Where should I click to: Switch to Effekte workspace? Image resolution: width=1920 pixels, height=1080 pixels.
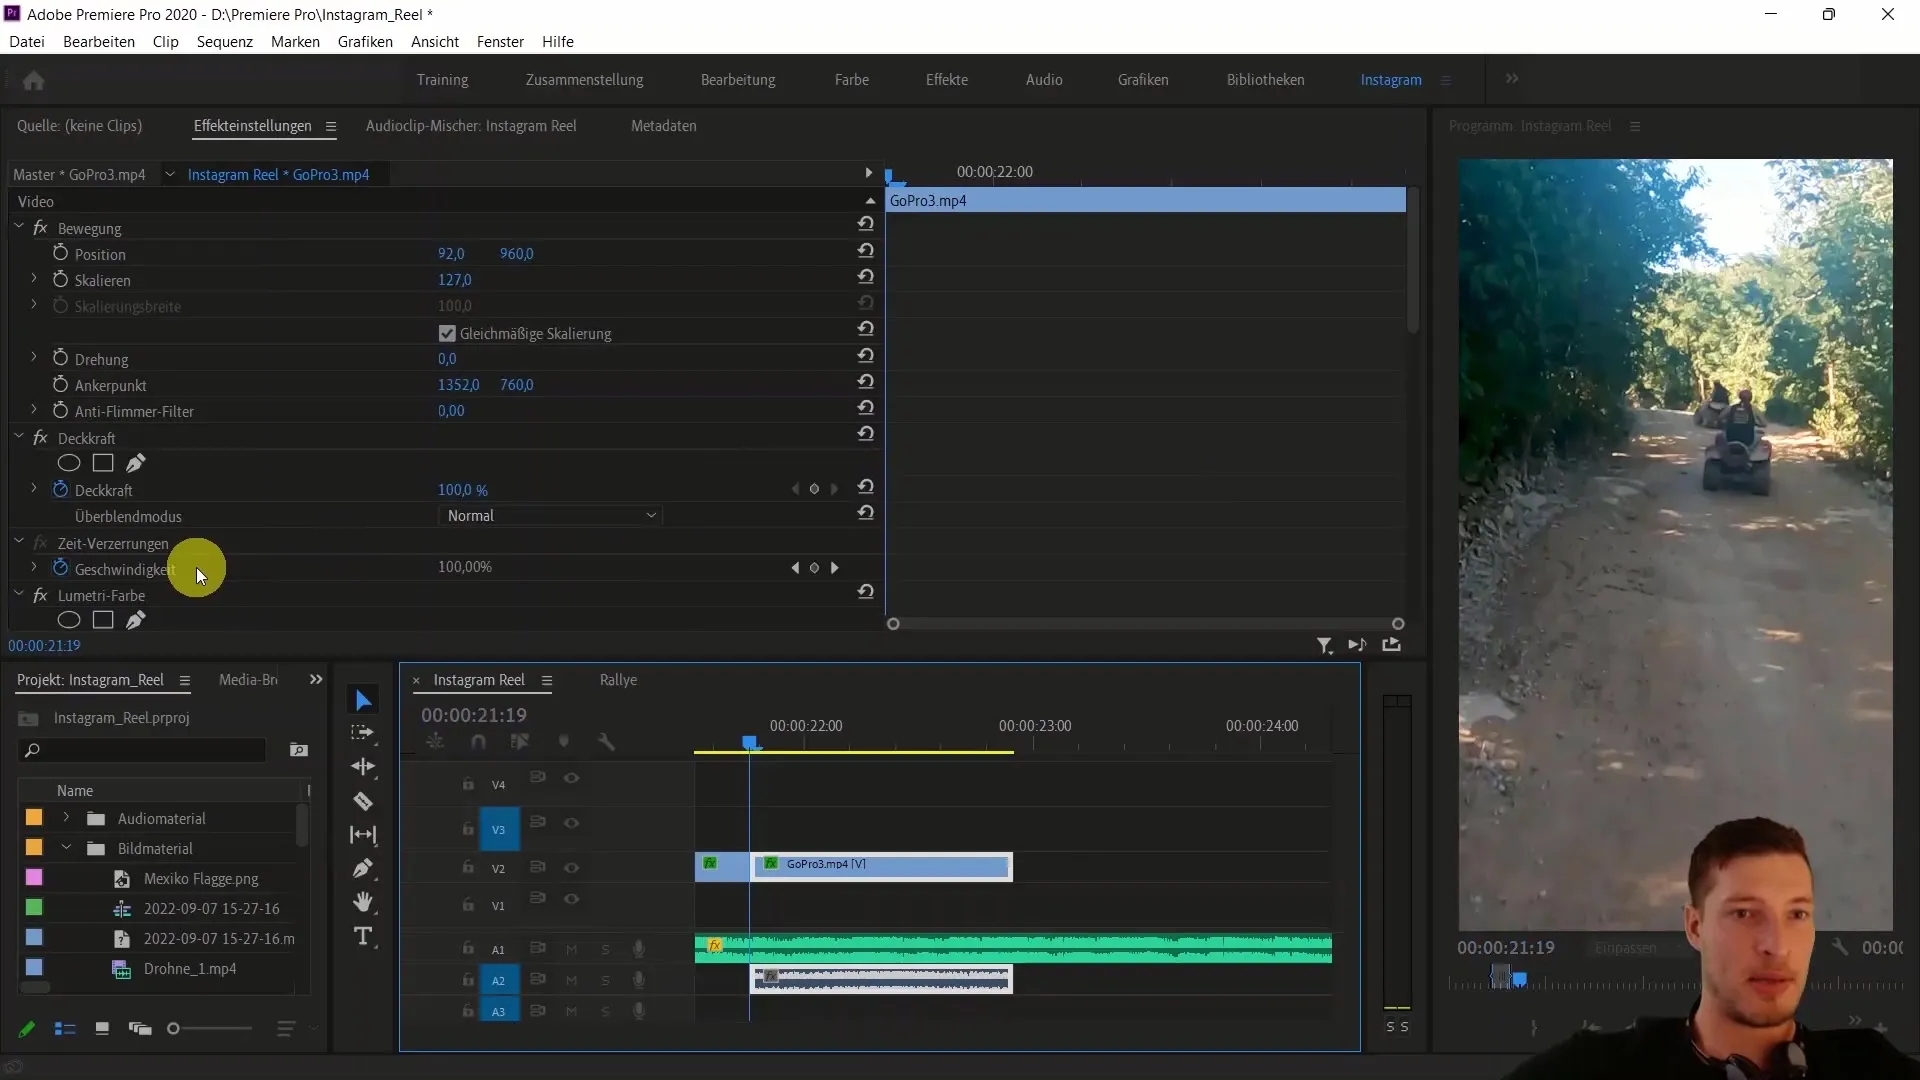946,80
